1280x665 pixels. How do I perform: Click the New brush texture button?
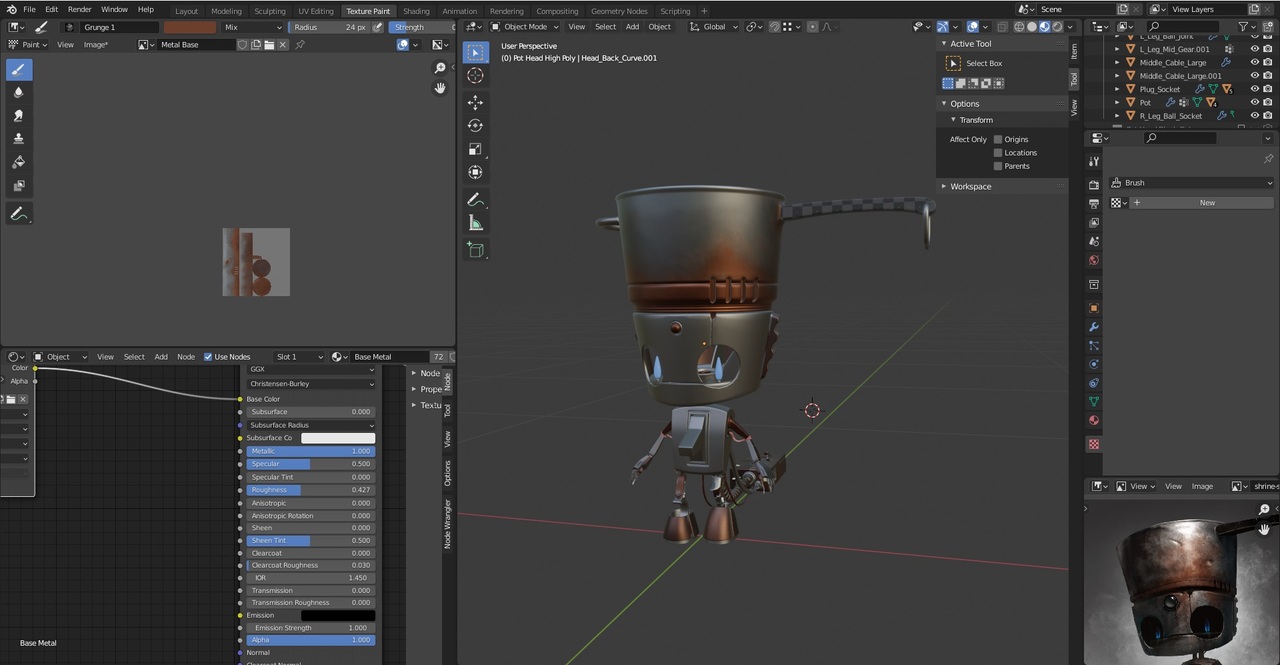pos(1206,203)
